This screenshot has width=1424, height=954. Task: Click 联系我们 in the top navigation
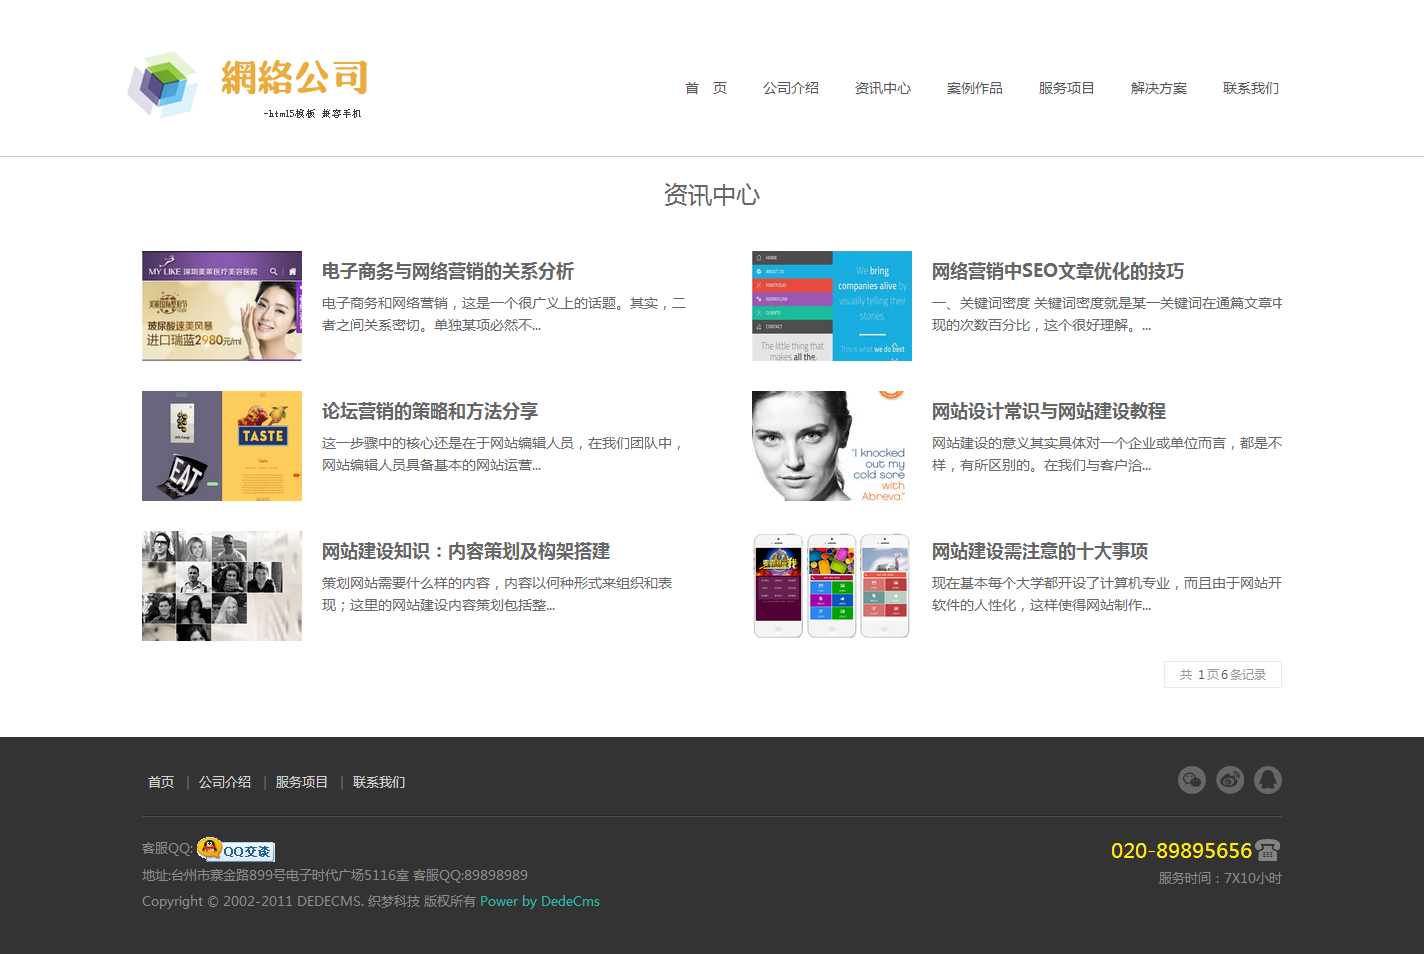pos(1250,88)
